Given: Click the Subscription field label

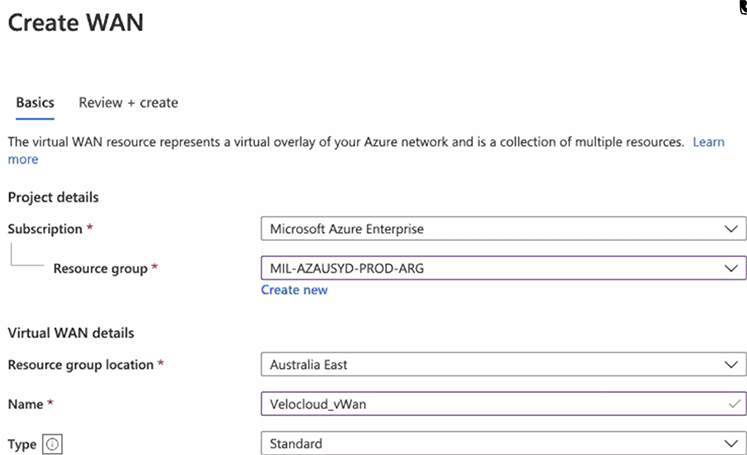Looking at the screenshot, I should click(x=45, y=229).
